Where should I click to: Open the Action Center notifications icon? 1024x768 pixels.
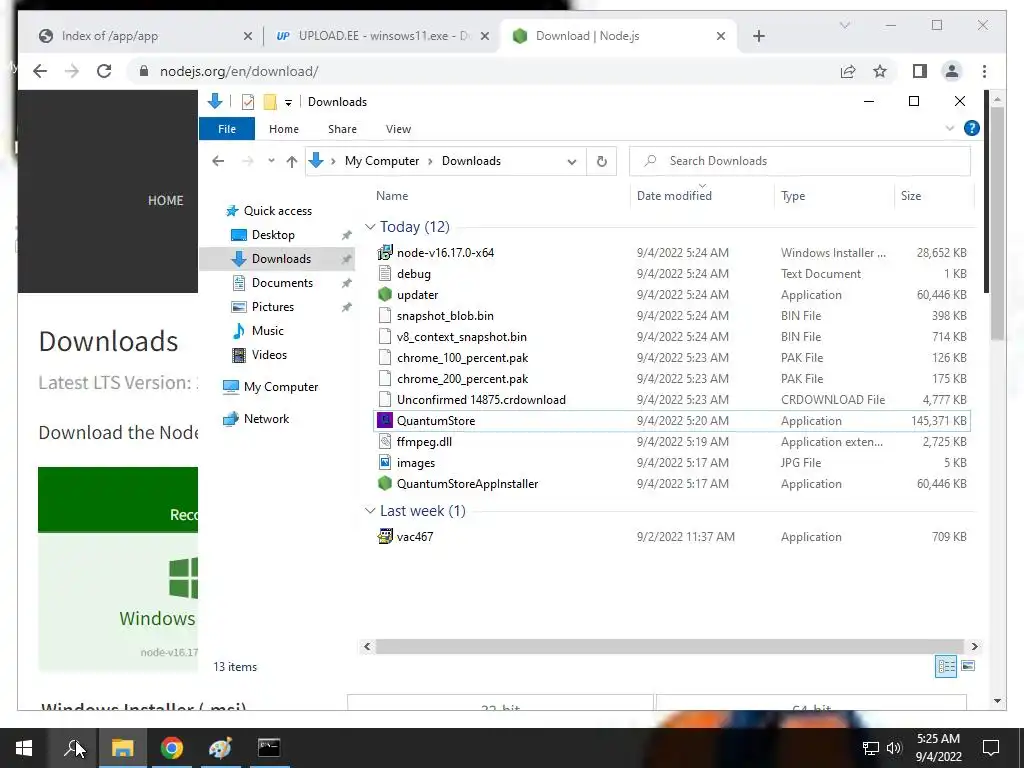[991, 747]
